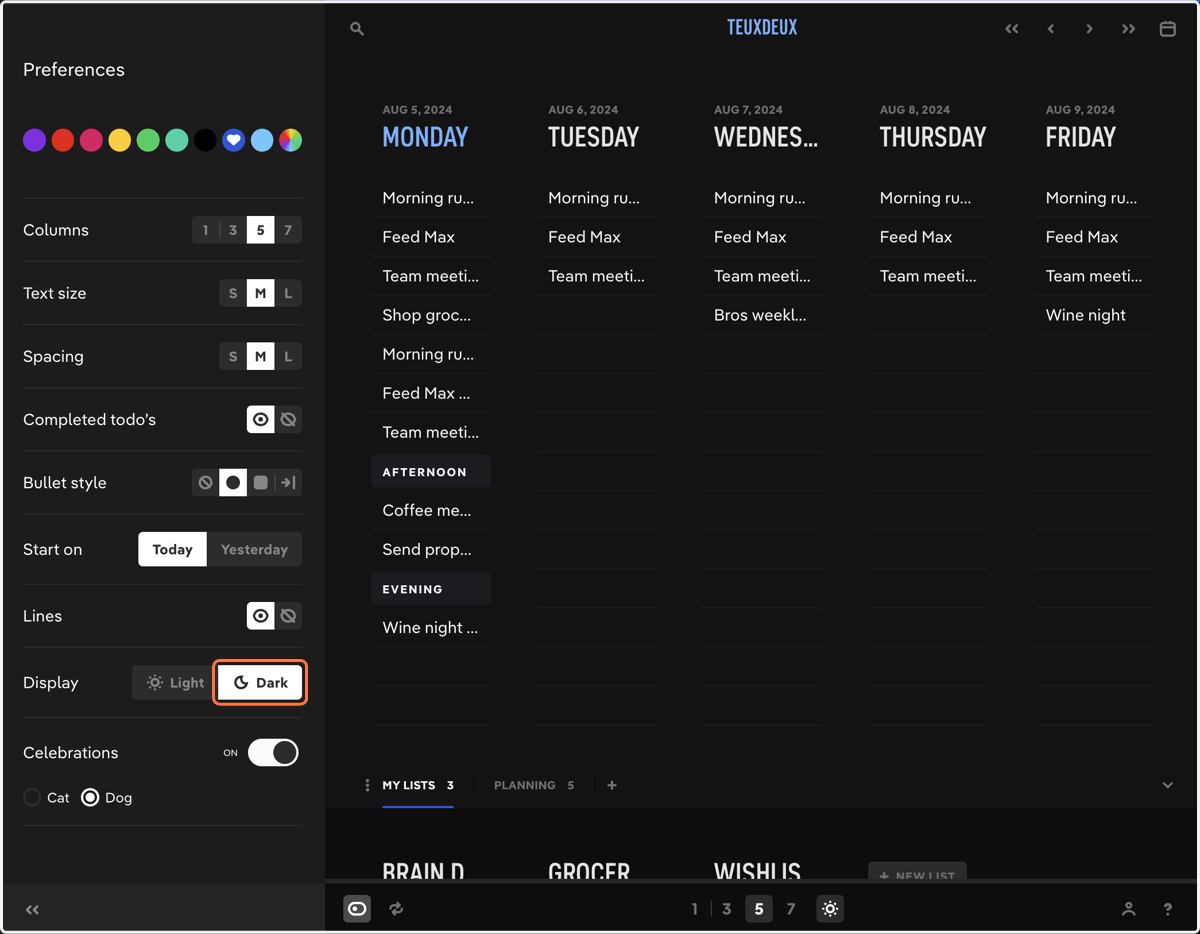Jump back a week with double-left arrows
The image size is (1200, 934).
coord(1012,29)
